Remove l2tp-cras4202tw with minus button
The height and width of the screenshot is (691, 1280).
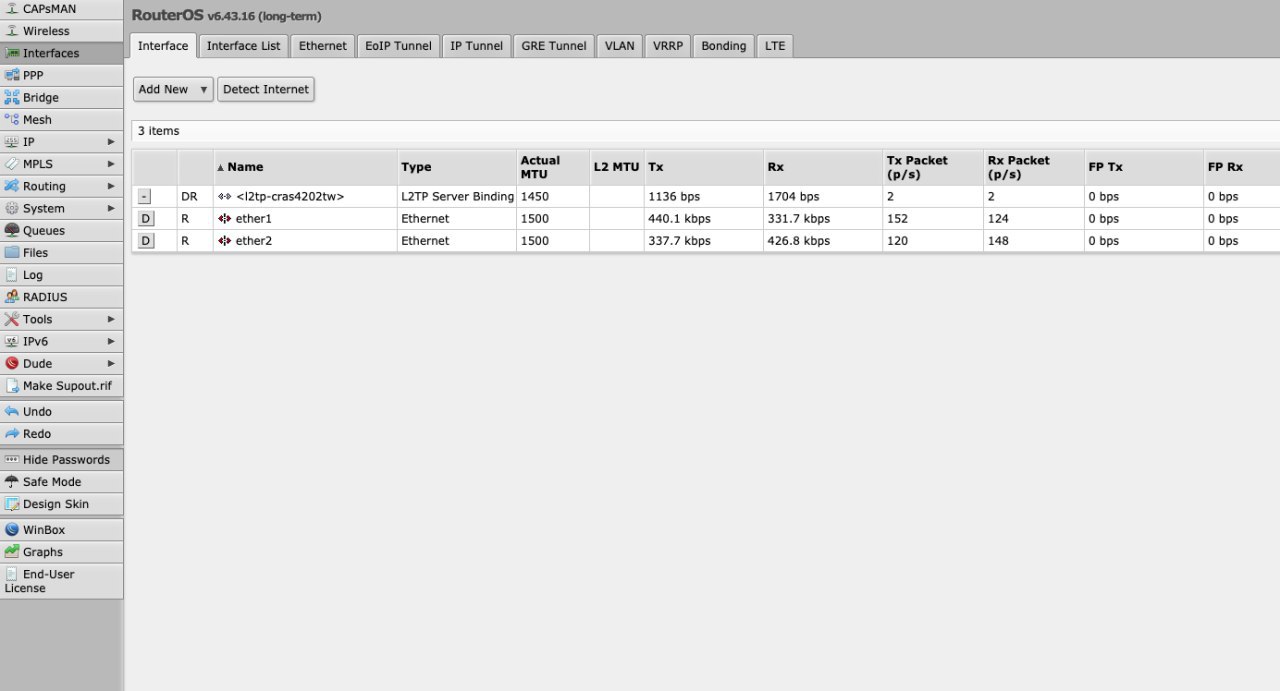[145, 196]
